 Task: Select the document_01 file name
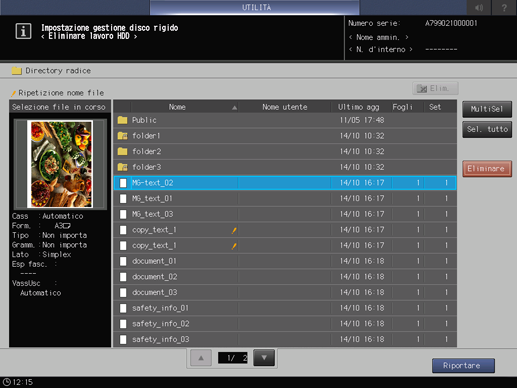click(154, 261)
